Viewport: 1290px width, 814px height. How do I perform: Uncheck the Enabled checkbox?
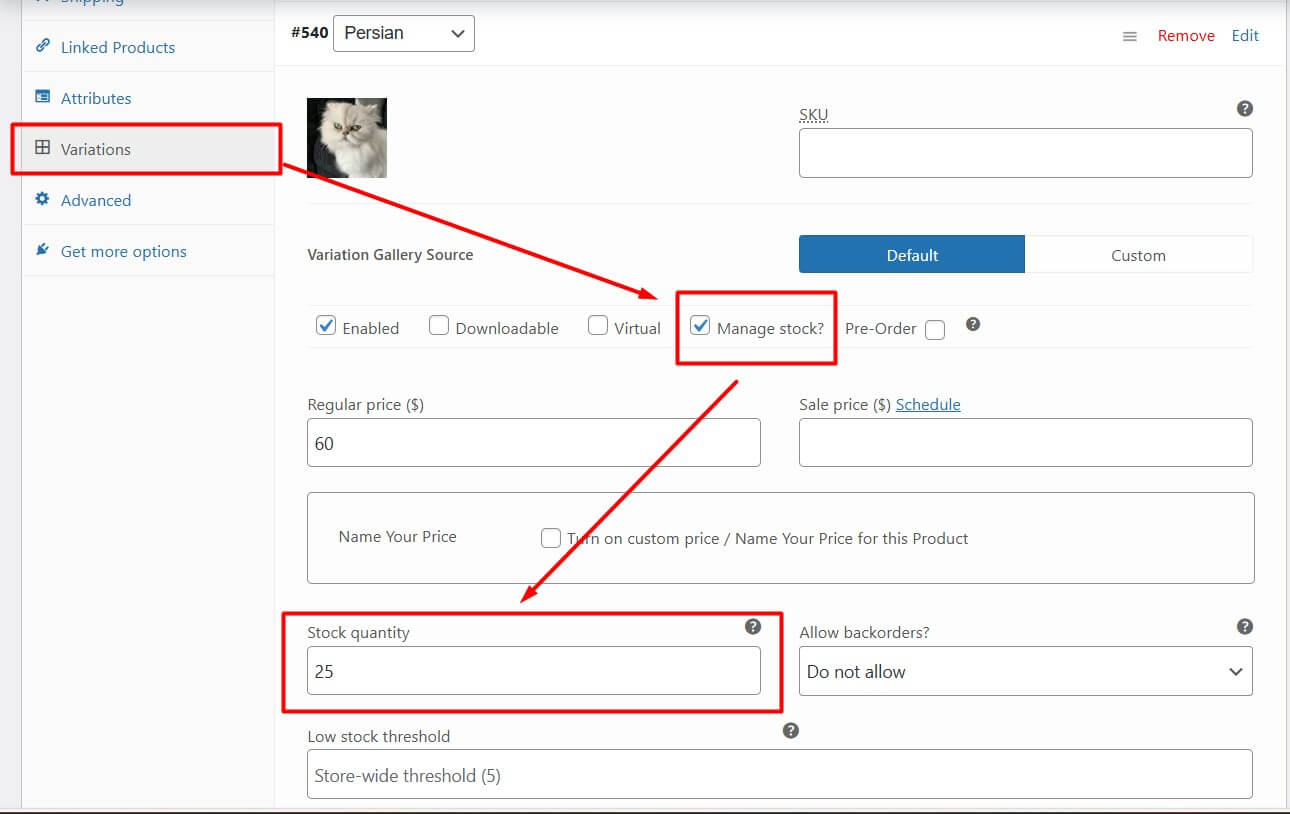[x=326, y=326]
